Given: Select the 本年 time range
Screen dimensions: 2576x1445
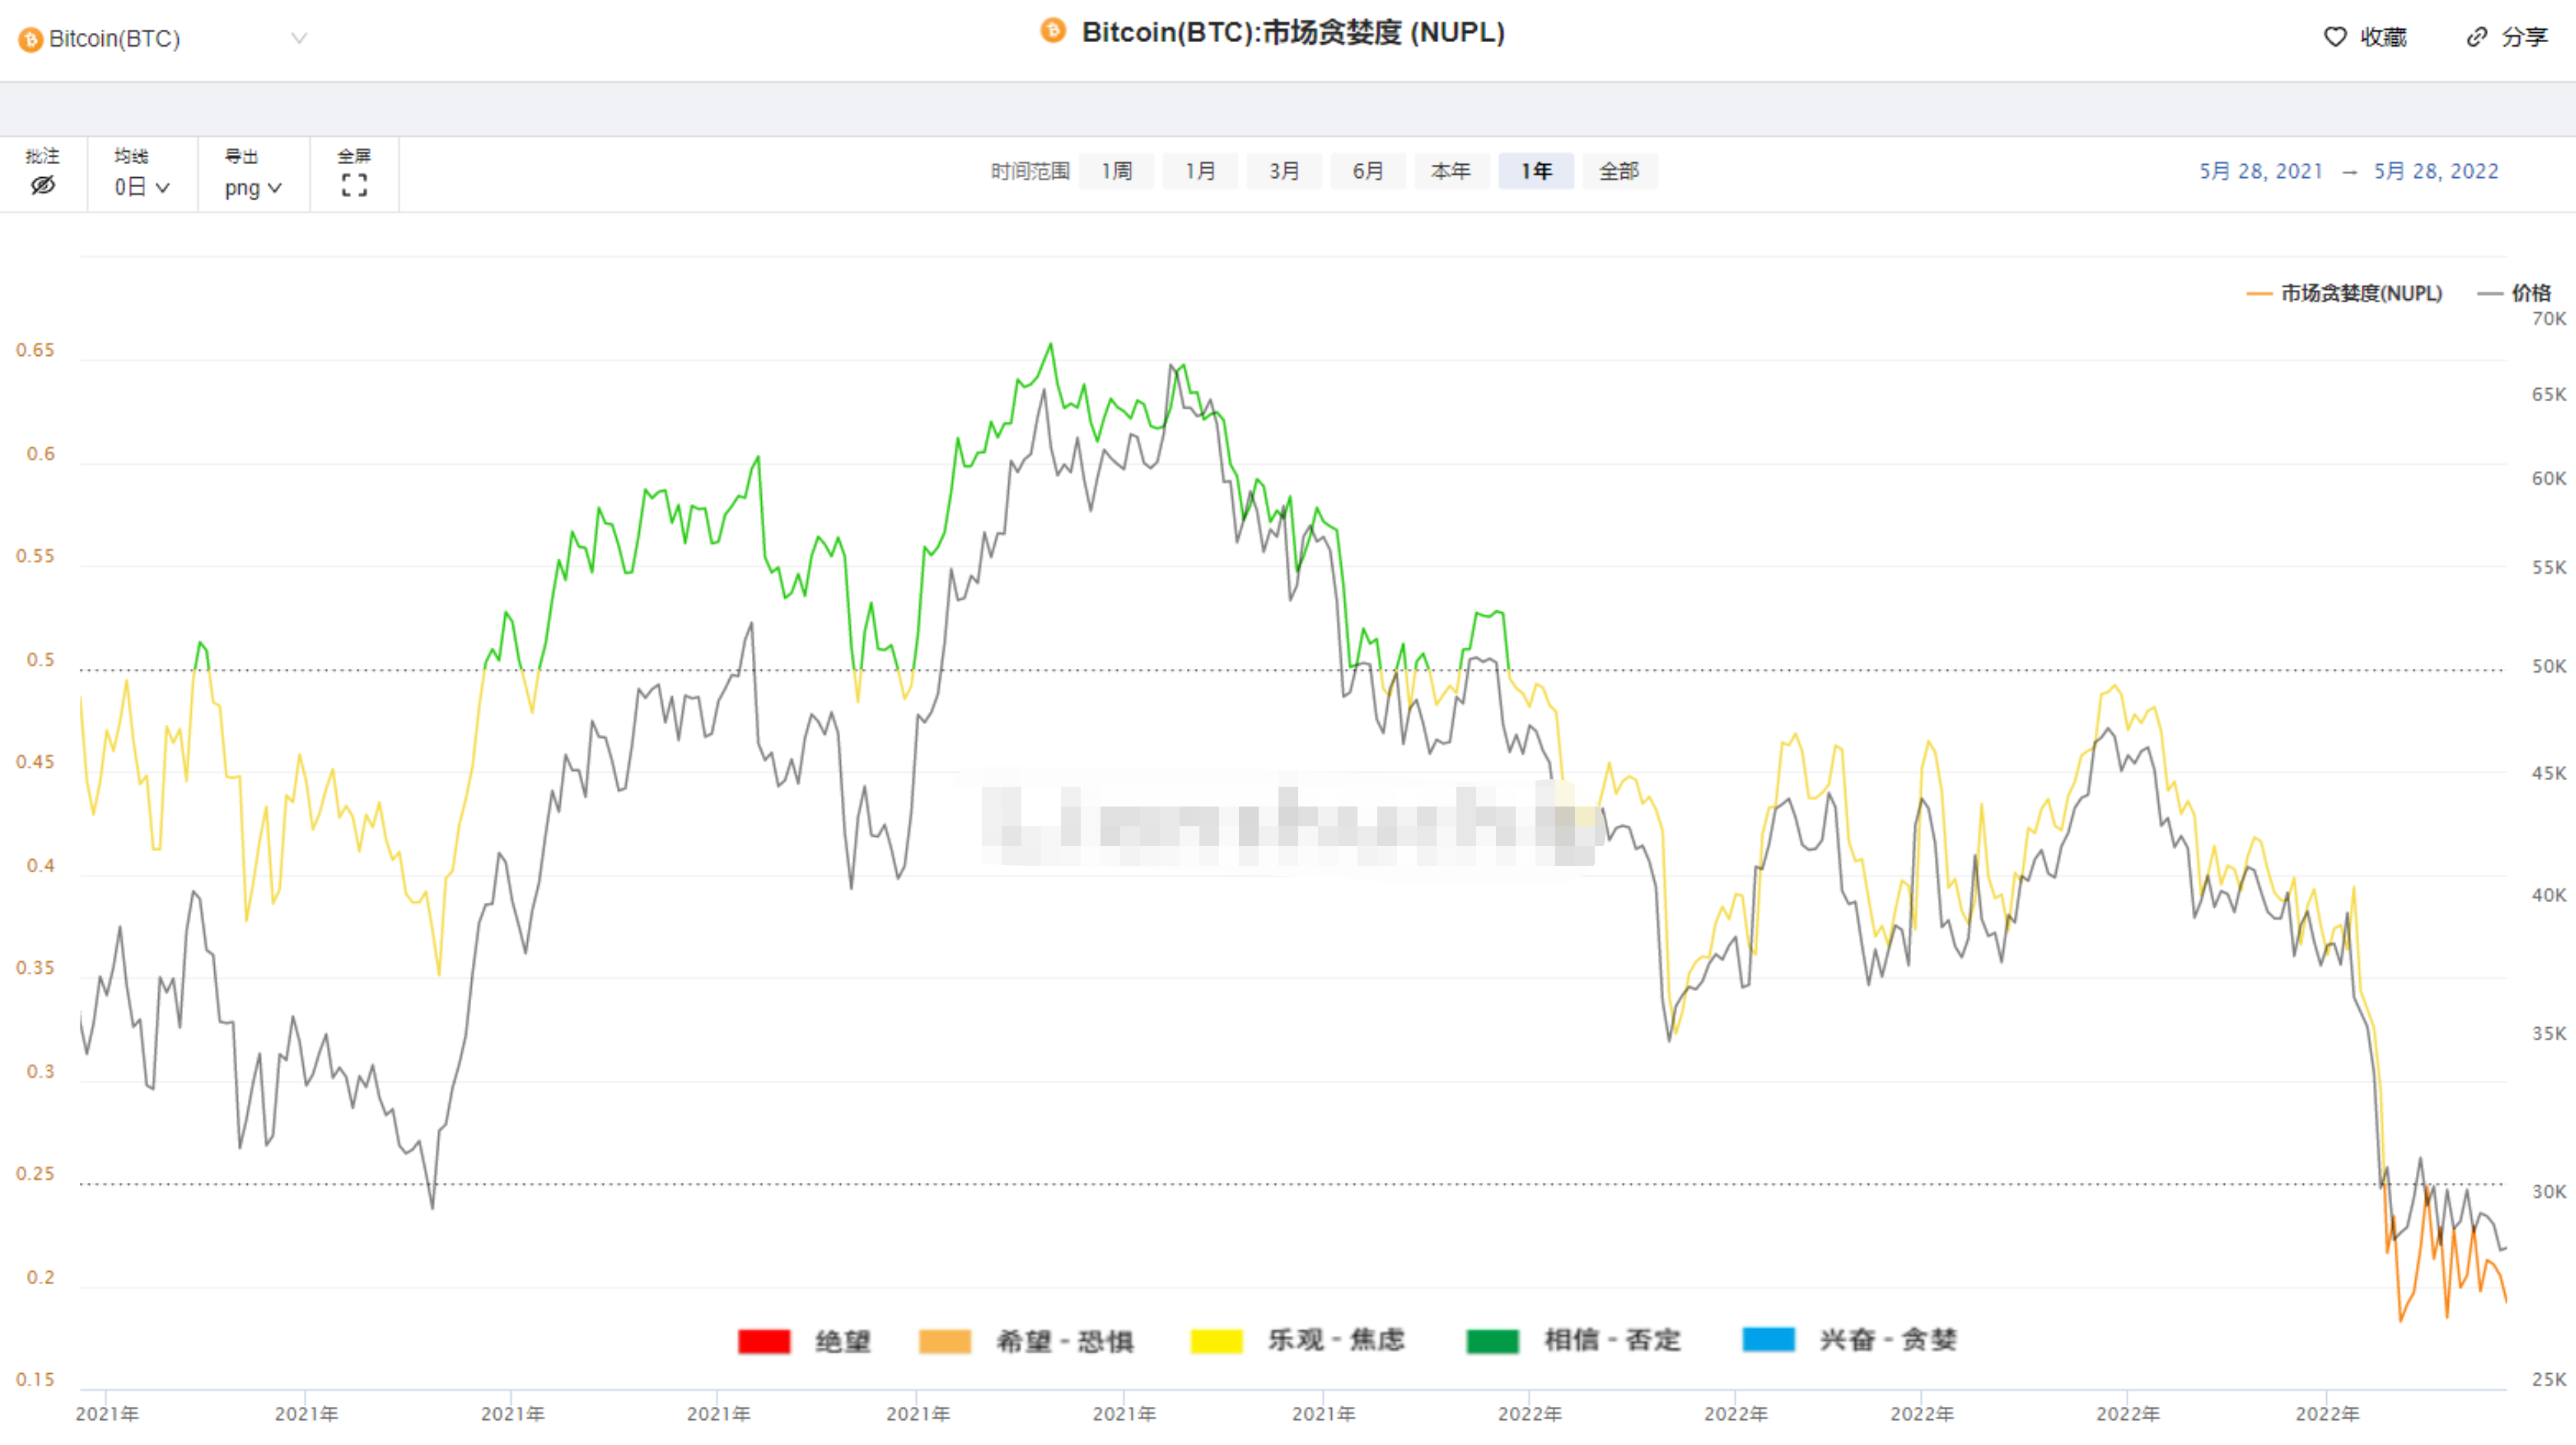Looking at the screenshot, I should tap(1451, 171).
